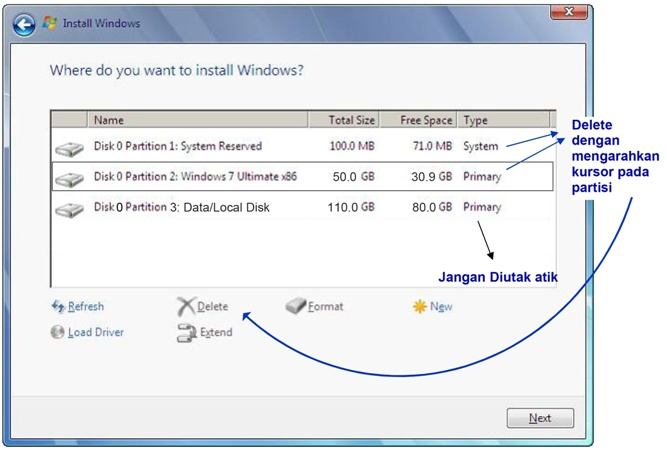Click the Refresh icon
The height and width of the screenshot is (450, 667).
click(x=57, y=307)
